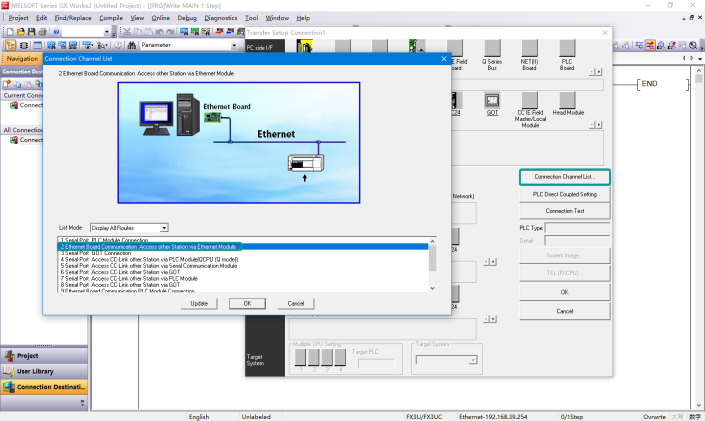The height and width of the screenshot is (421, 705).
Task: Click the Connection Test button
Action: [x=564, y=211]
